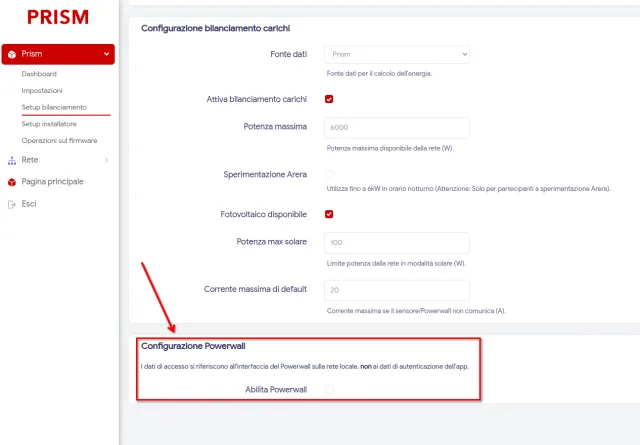The height and width of the screenshot is (445, 640).
Task: Open the Fonte dati dropdown
Action: pos(397,54)
